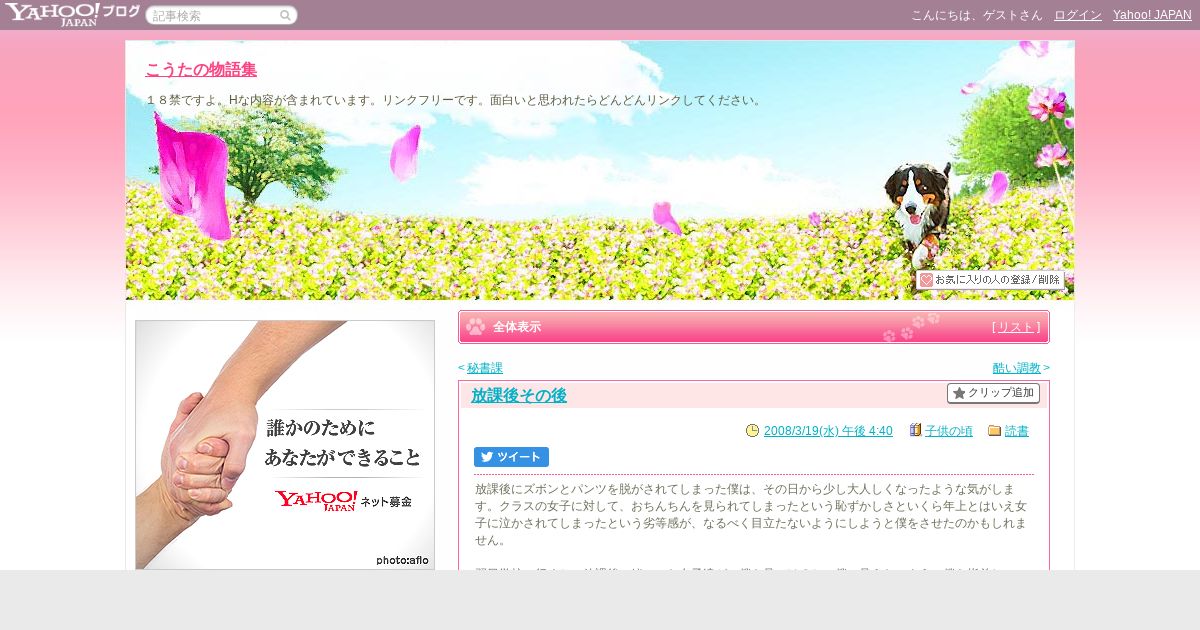The height and width of the screenshot is (630, 1200).
Task: Click the 全体表示 header text
Action: [x=517, y=327]
